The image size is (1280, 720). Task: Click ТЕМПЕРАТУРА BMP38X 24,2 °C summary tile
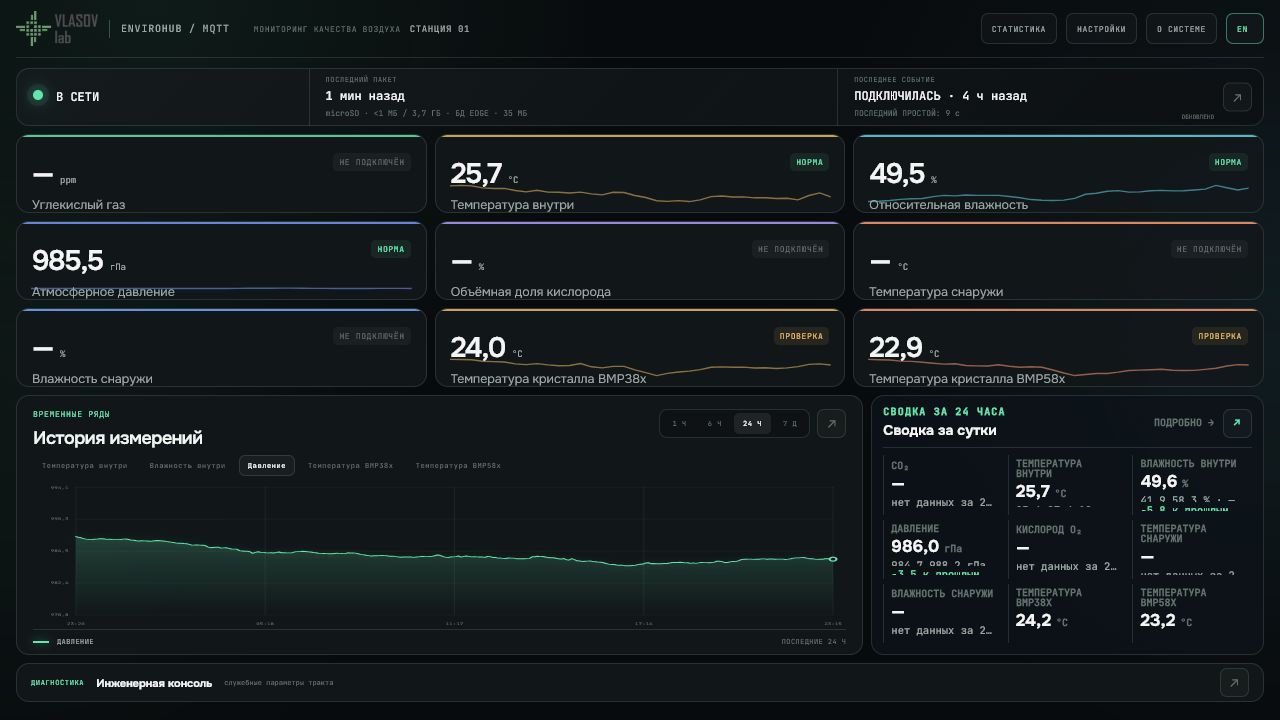tap(1070, 613)
